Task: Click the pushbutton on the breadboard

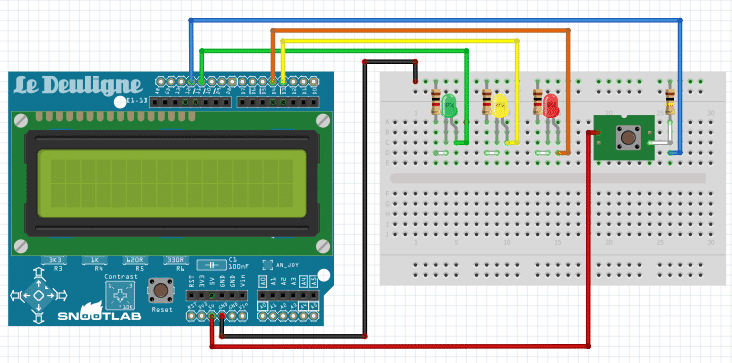Action: click(624, 138)
